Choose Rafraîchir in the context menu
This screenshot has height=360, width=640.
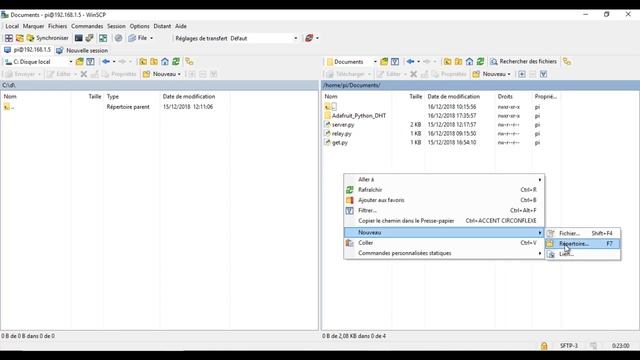pyautogui.click(x=444, y=190)
